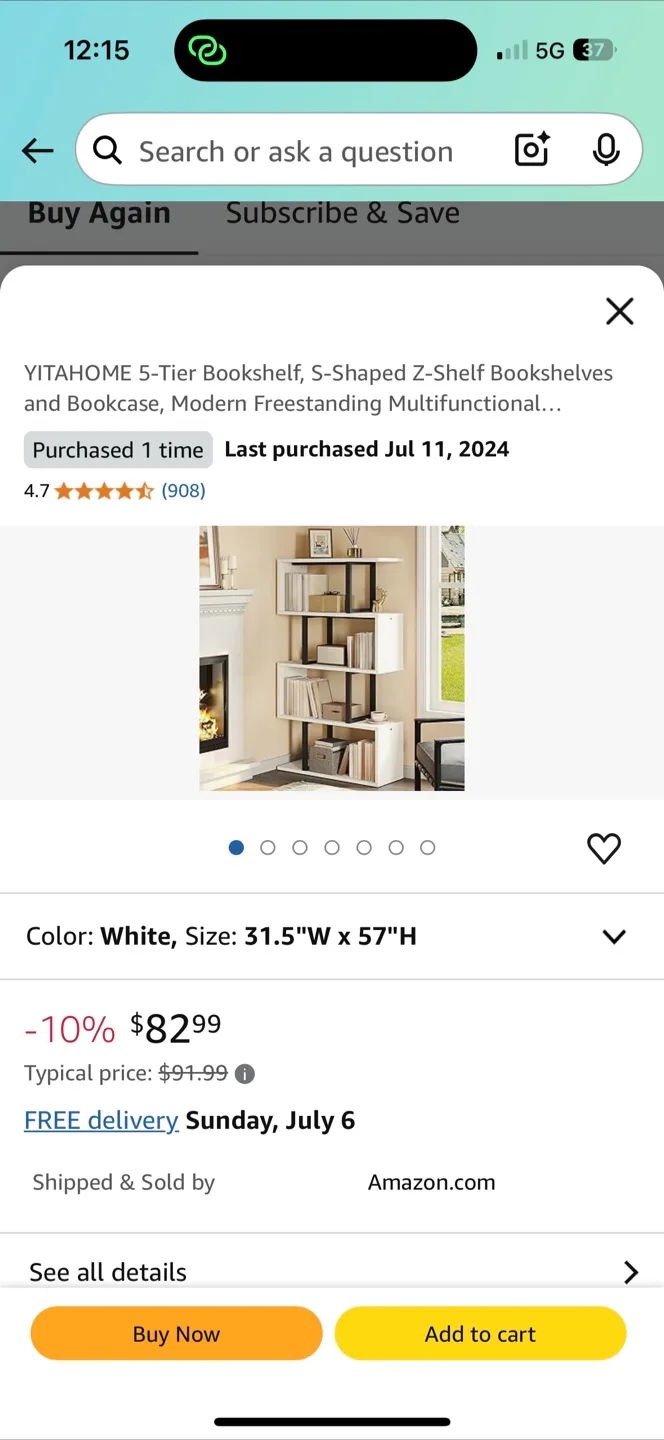Viewport: 664px width, 1440px height.
Task: Select the third image indicator dot
Action: [x=300, y=847]
